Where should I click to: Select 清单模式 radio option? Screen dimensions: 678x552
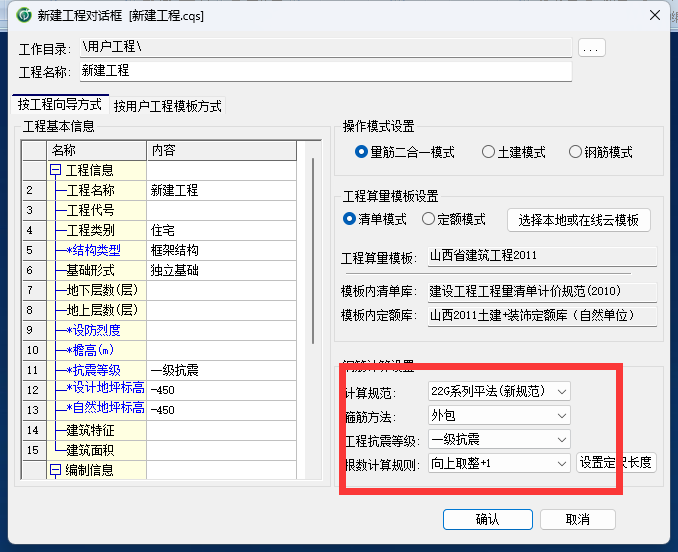(x=350, y=219)
